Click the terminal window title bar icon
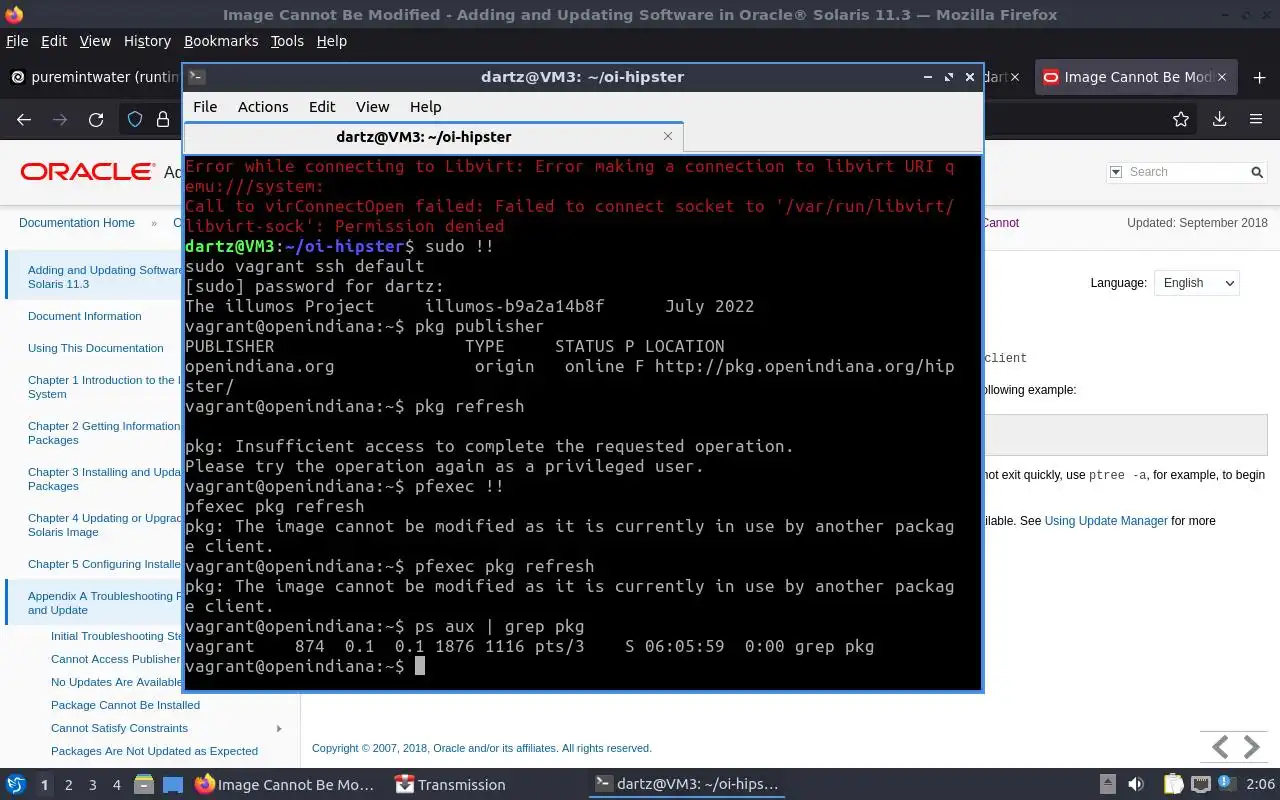The width and height of the screenshot is (1280, 800). click(x=197, y=77)
